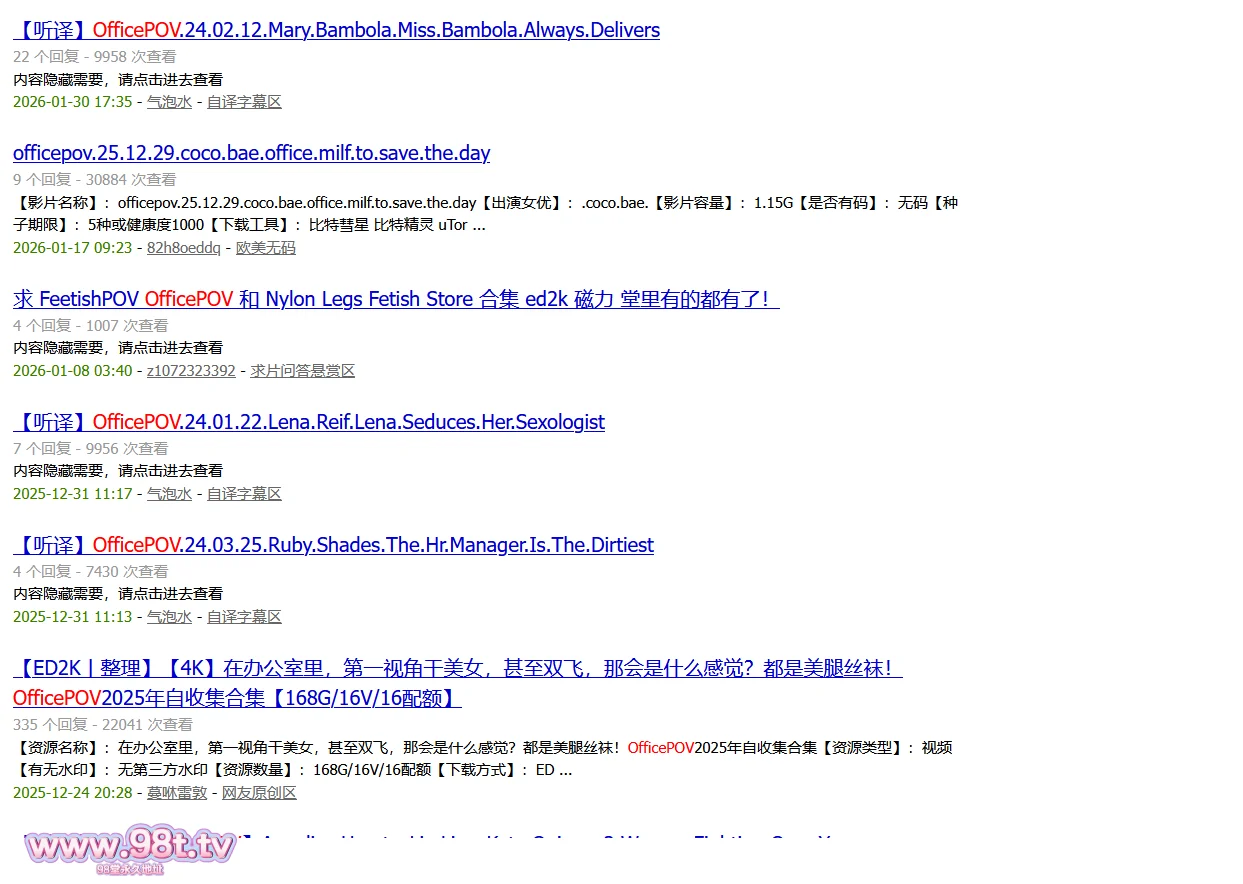Visit author 蔓咻雷敦's profile
The image size is (1243, 884).
(177, 793)
